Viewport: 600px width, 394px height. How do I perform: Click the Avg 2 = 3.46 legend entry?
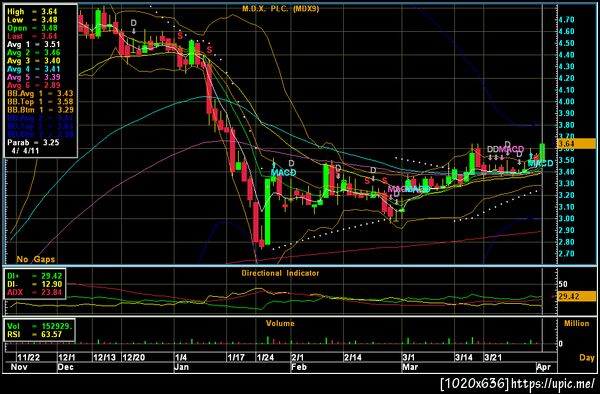[x=34, y=52]
